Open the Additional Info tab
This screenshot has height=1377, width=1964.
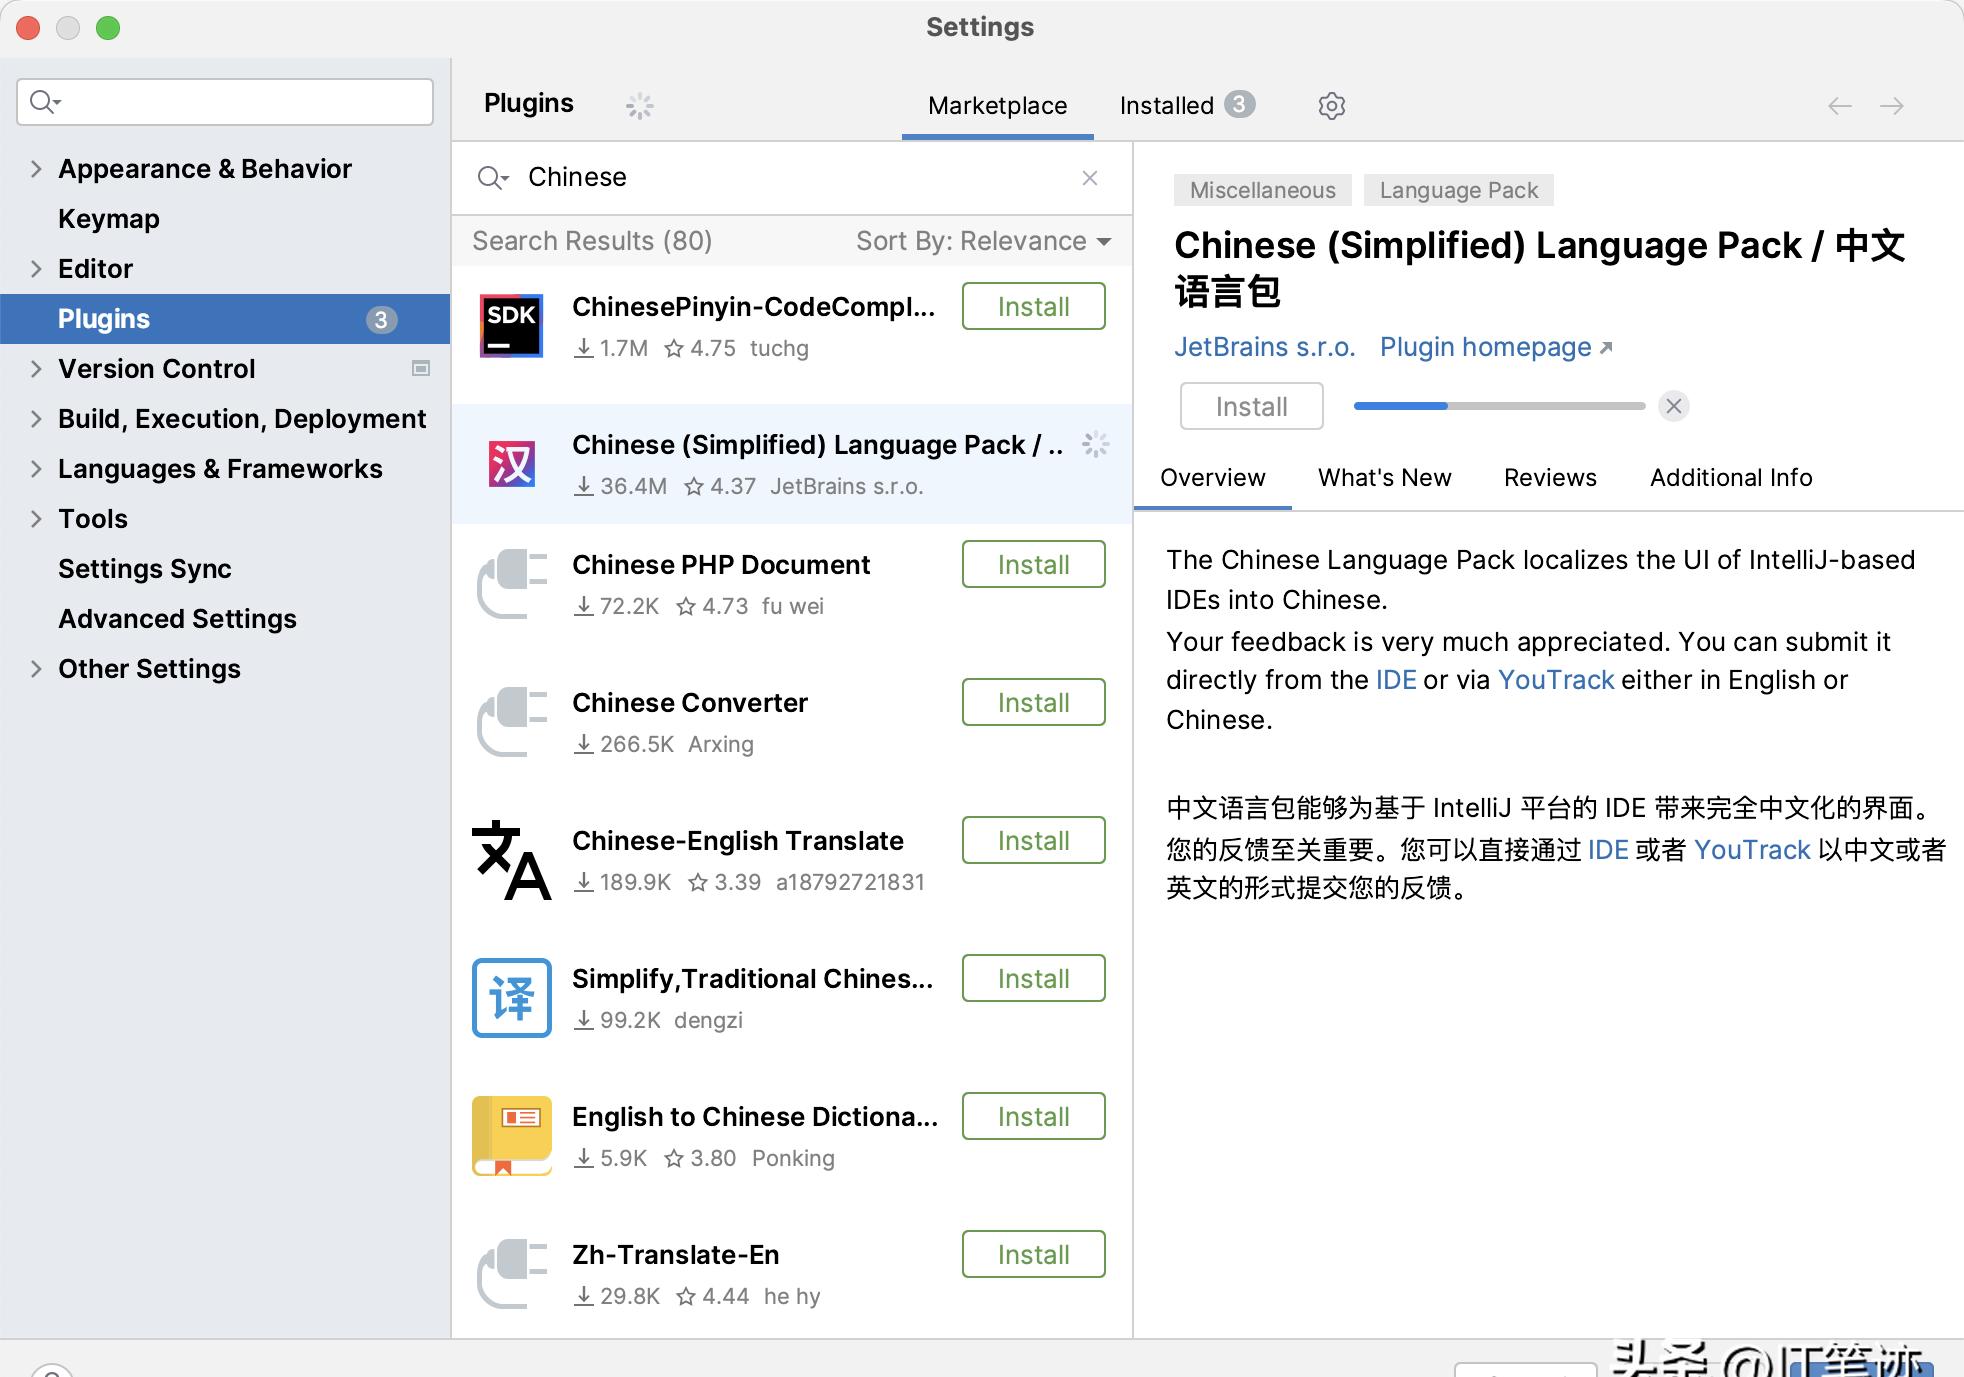point(1731,478)
